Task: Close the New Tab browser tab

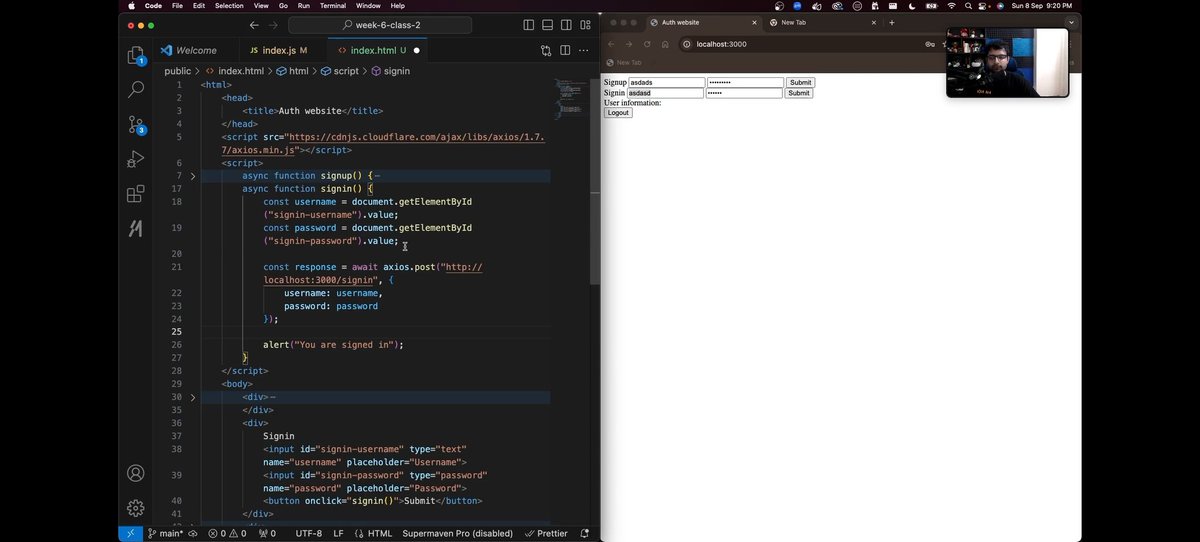Action: point(874,22)
